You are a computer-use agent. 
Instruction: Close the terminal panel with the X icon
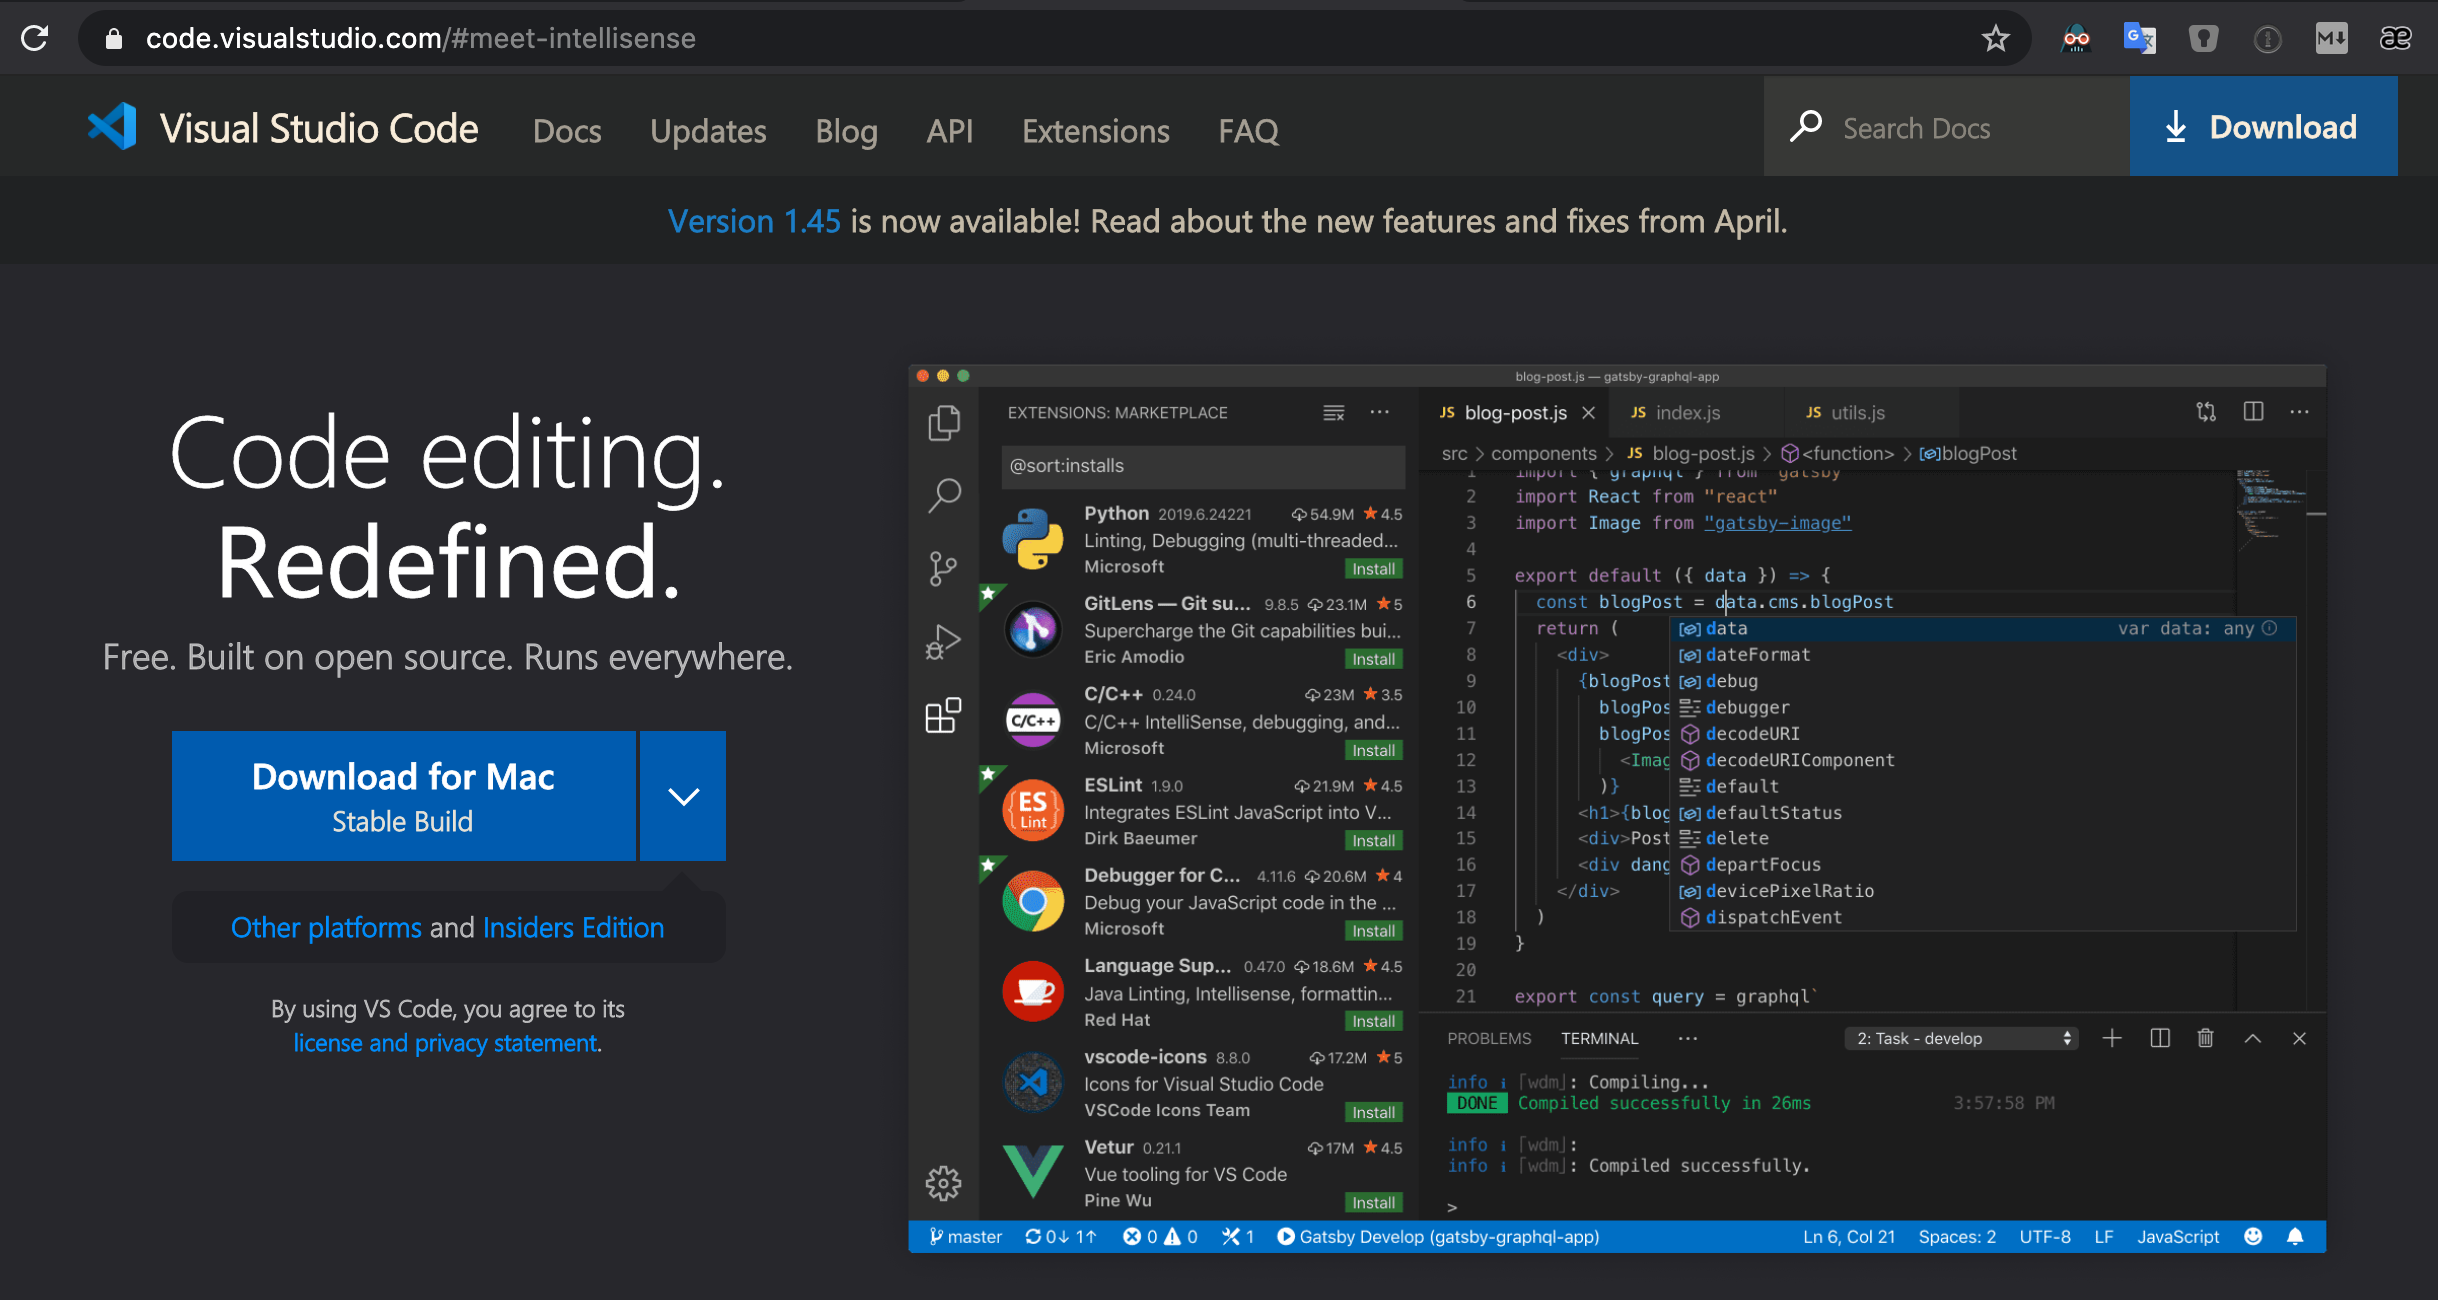click(2299, 1038)
